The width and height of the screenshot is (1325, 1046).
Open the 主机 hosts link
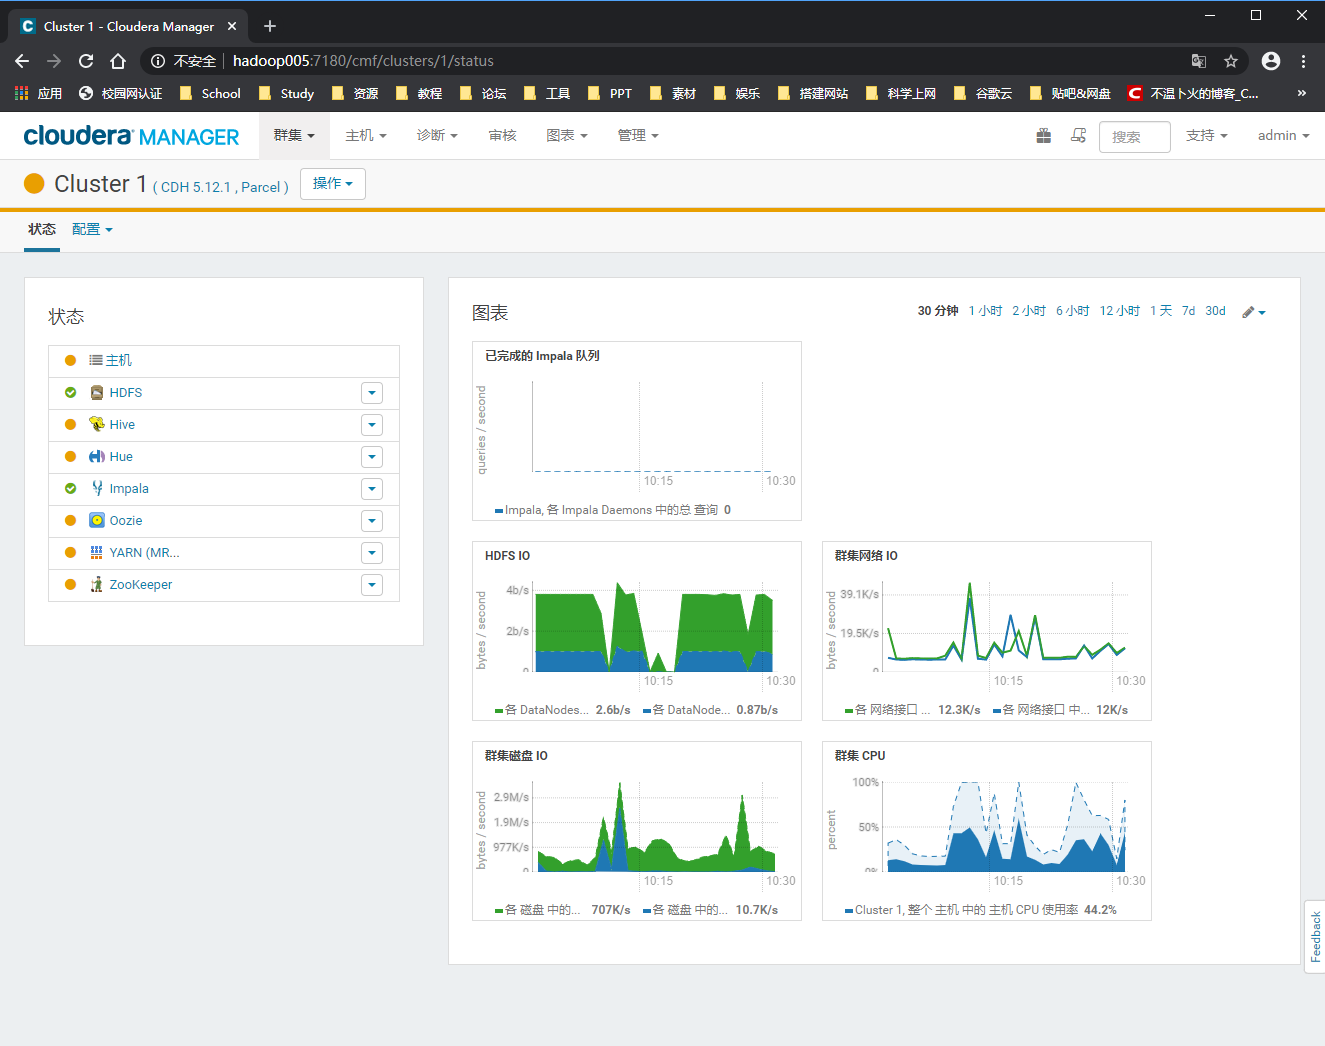[118, 360]
